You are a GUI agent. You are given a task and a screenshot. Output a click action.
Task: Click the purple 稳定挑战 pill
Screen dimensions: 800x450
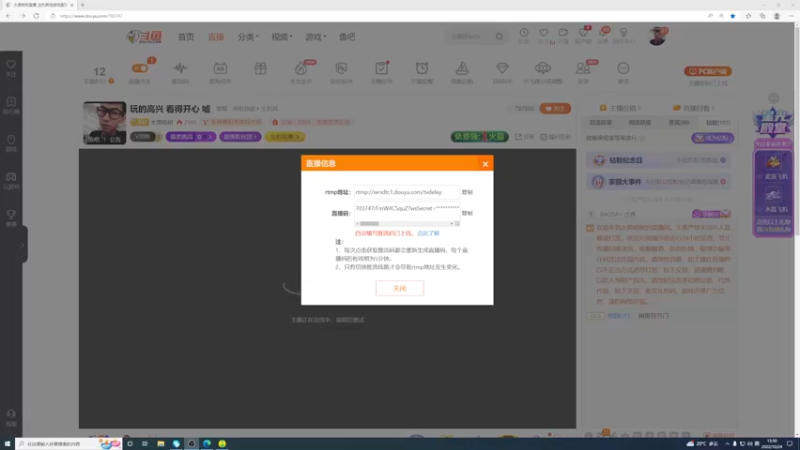tap(190, 137)
